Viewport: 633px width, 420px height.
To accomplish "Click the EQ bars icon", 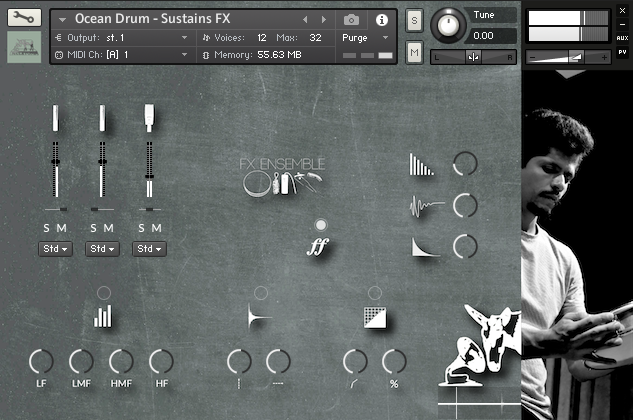I will pyautogui.click(x=103, y=316).
